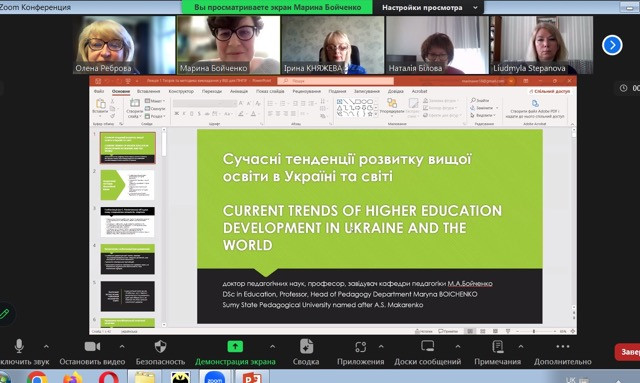
Task: Expand audio options arrow next to microphone
Action: [46, 347]
